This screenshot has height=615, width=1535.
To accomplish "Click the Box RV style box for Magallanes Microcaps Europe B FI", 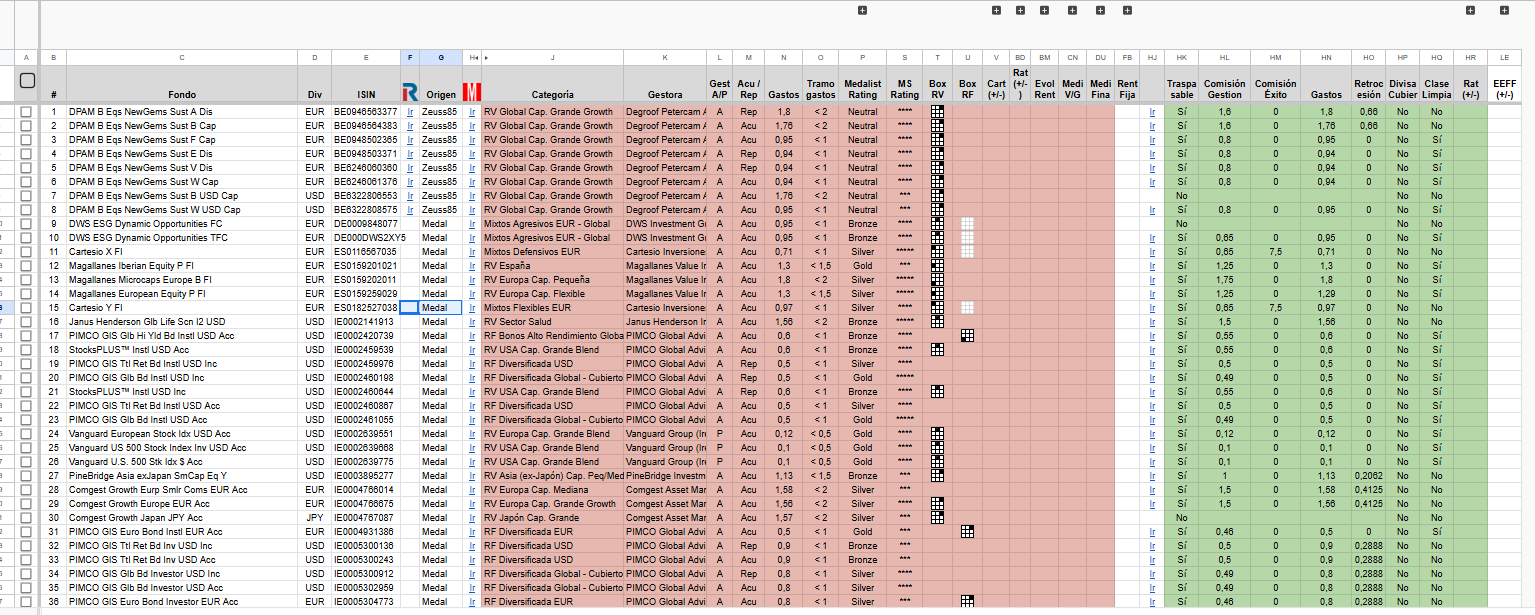I will coord(937,280).
